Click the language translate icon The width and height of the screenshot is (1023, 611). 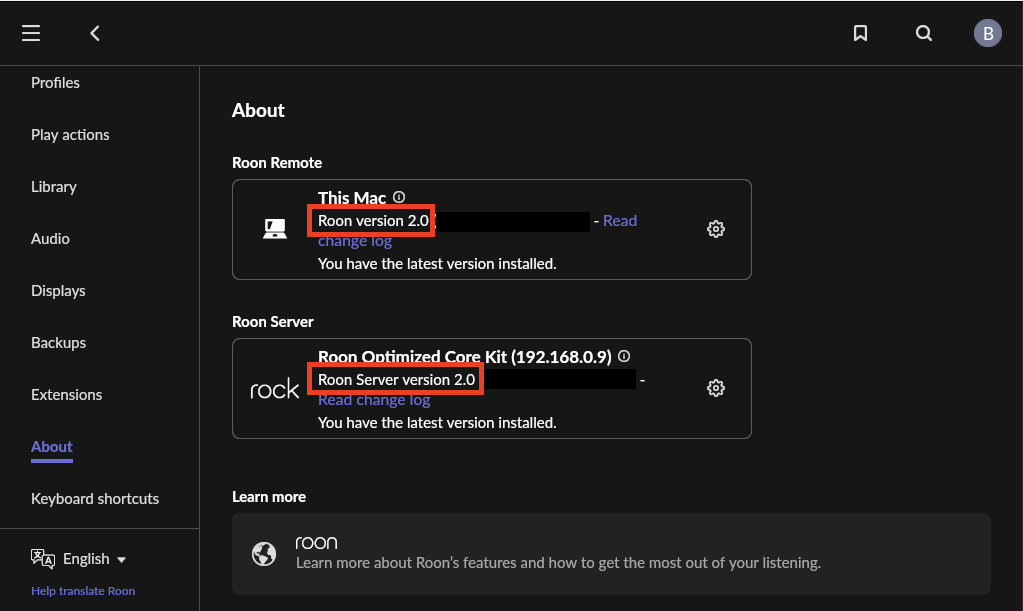[x=43, y=559]
